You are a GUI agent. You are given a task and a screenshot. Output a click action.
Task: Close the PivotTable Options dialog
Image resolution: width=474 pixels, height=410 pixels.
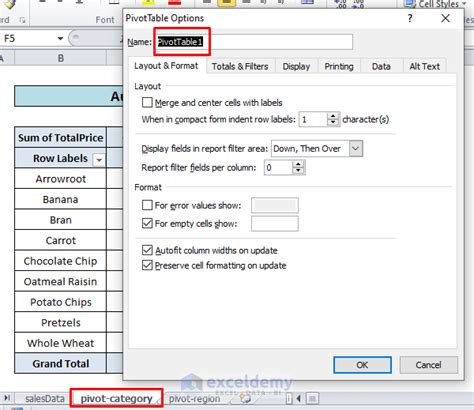[445, 18]
